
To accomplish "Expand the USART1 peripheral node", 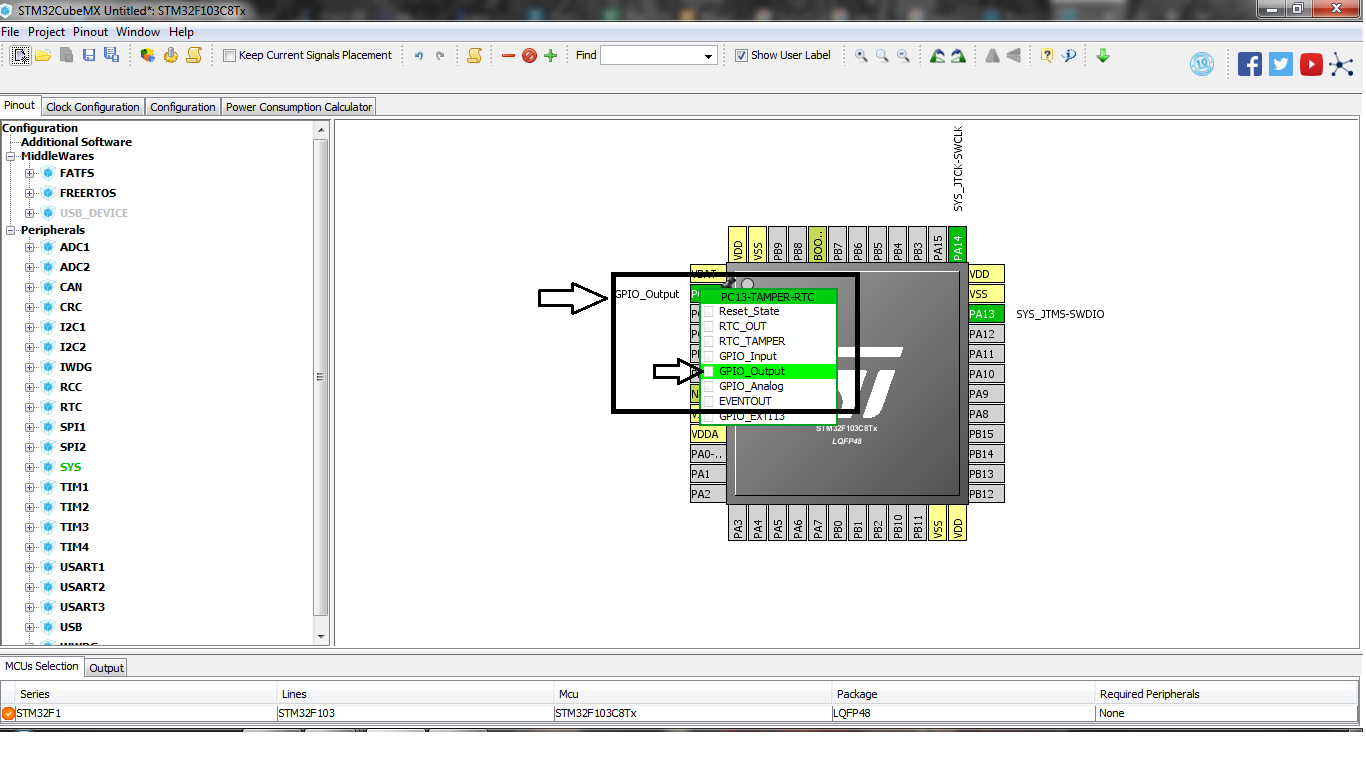I will pyautogui.click(x=30, y=567).
